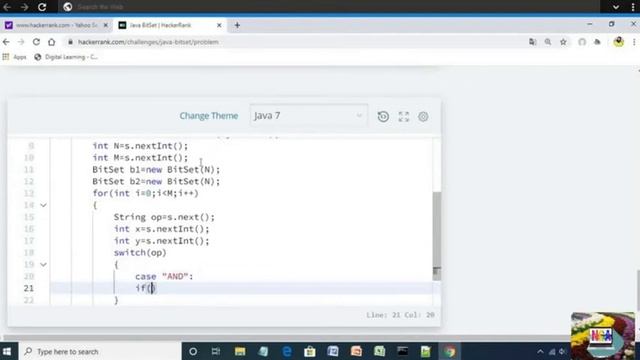Click the page vertical scrollbar at right edge
The height and width of the screenshot is (360, 640).
[x=638, y=290]
